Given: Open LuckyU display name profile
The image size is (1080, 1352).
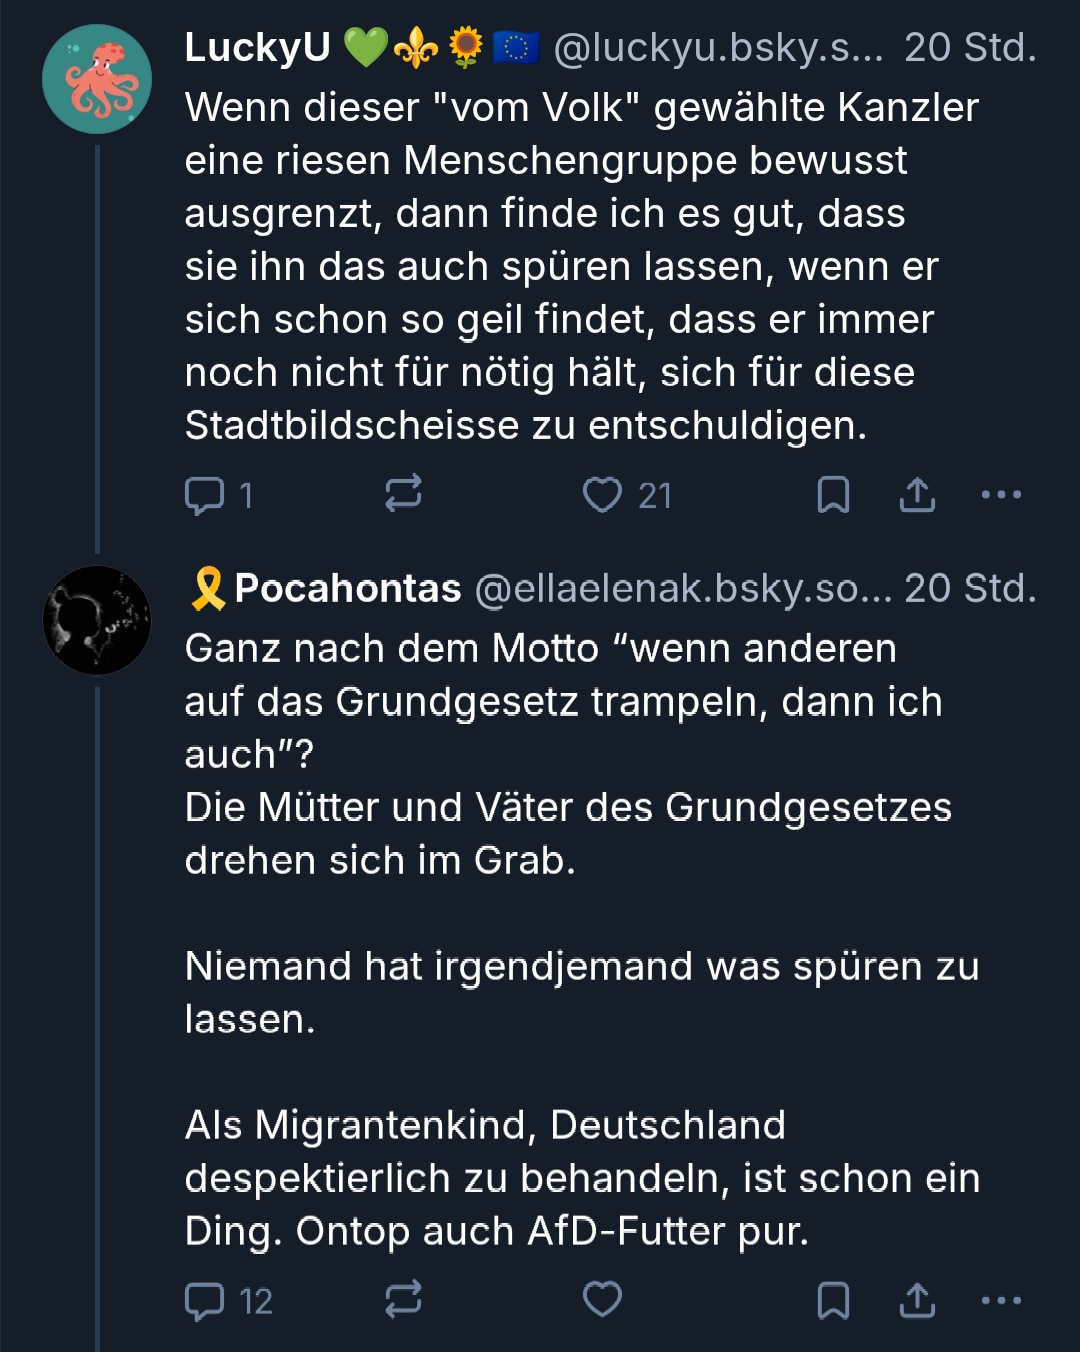Looking at the screenshot, I should click(x=258, y=48).
